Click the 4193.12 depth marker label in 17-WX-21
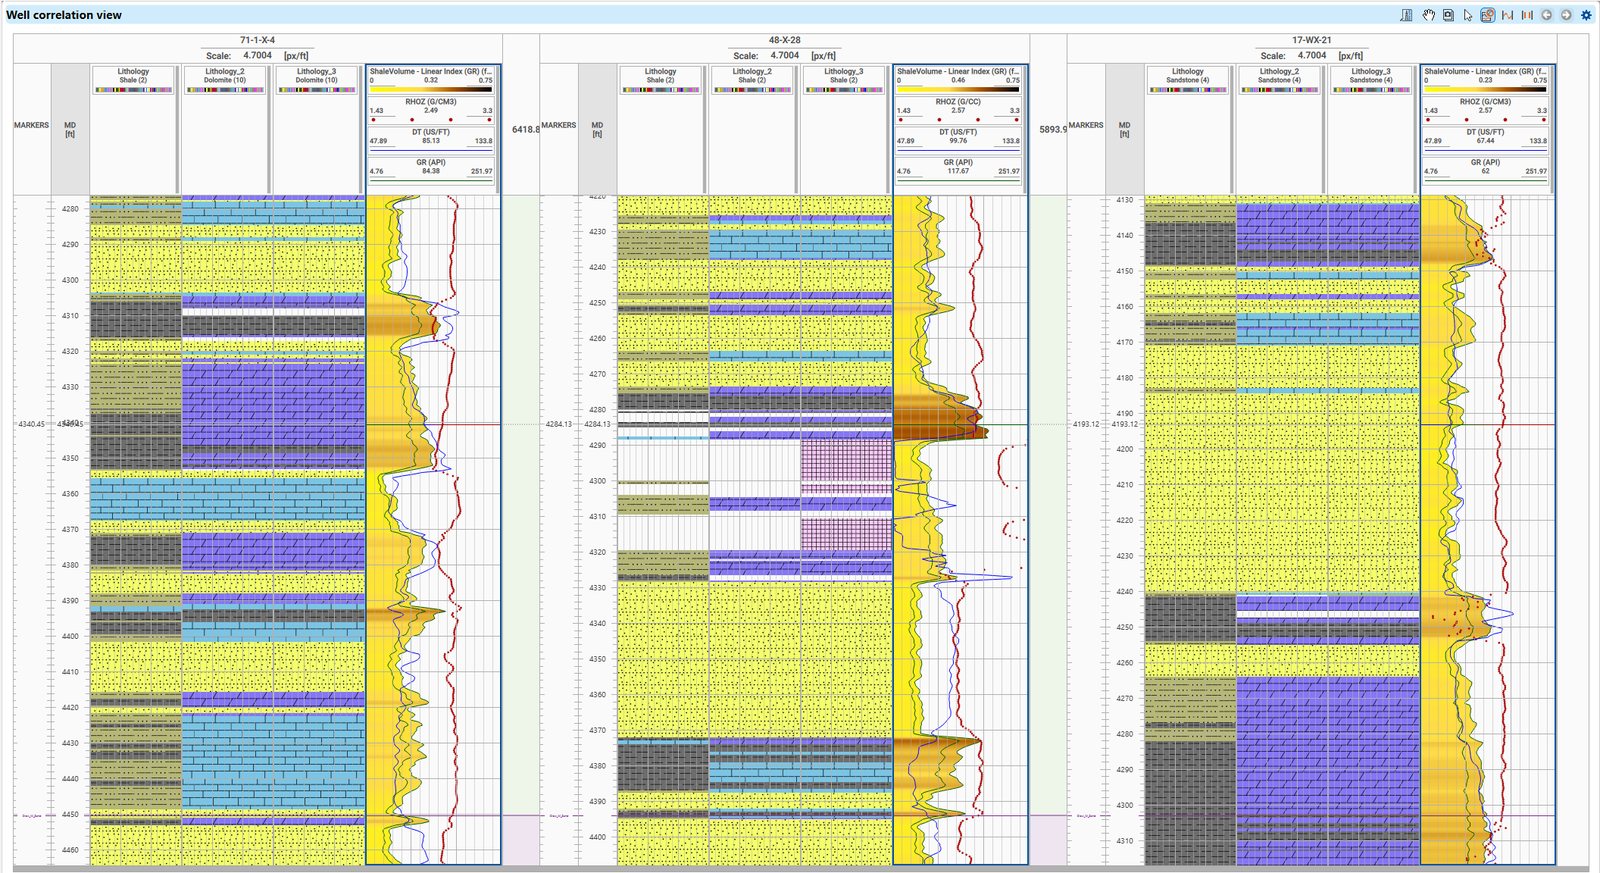 (x=1086, y=425)
